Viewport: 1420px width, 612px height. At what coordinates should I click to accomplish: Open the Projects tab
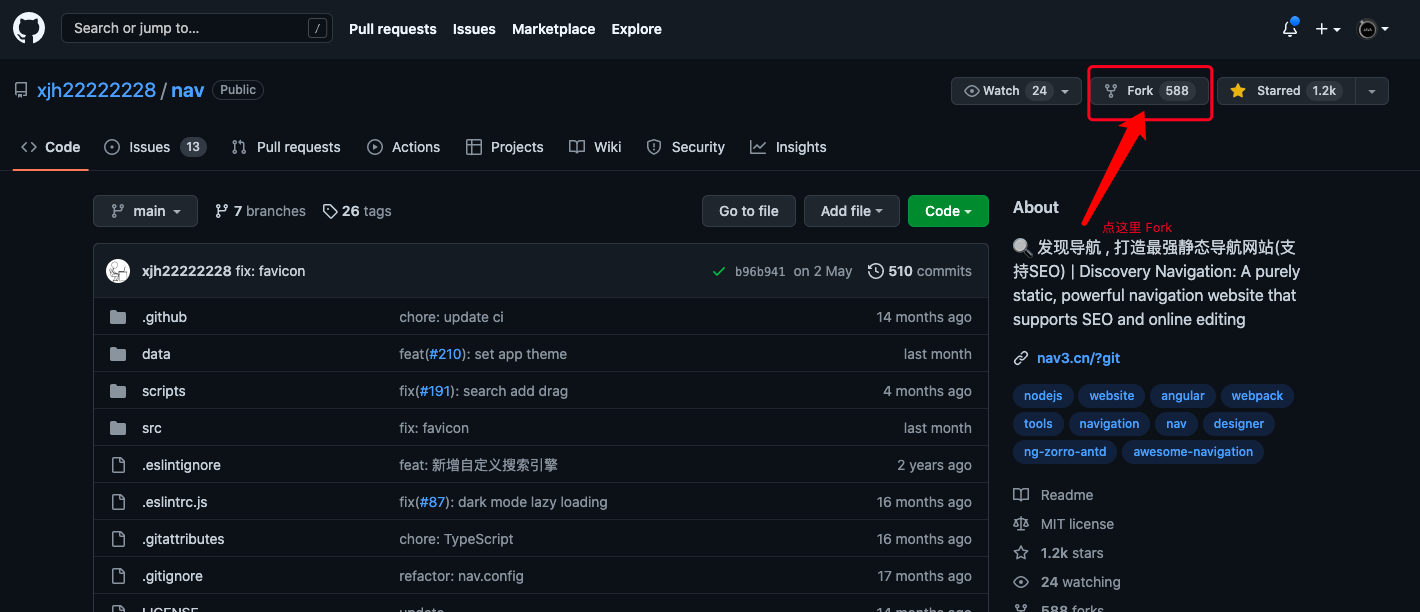coord(505,147)
